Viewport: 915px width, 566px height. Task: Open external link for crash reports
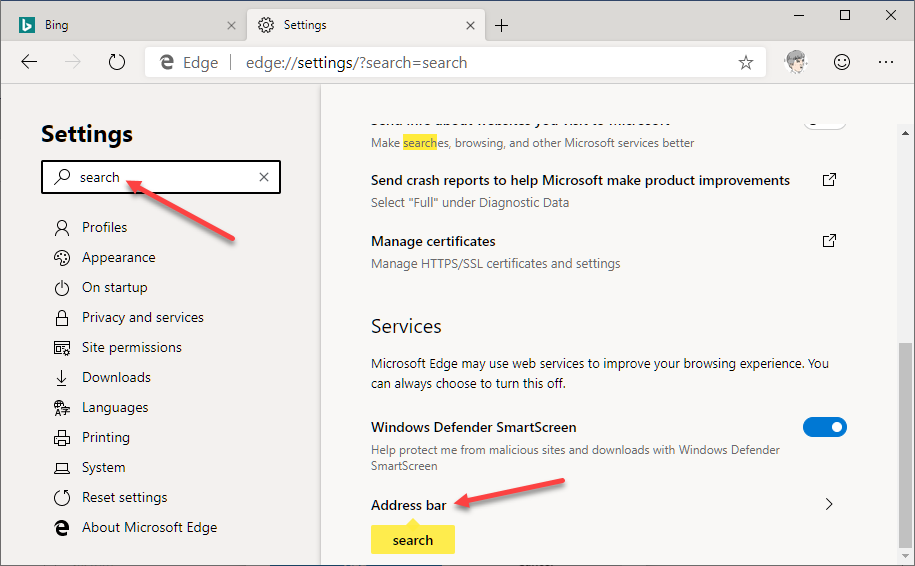(829, 180)
